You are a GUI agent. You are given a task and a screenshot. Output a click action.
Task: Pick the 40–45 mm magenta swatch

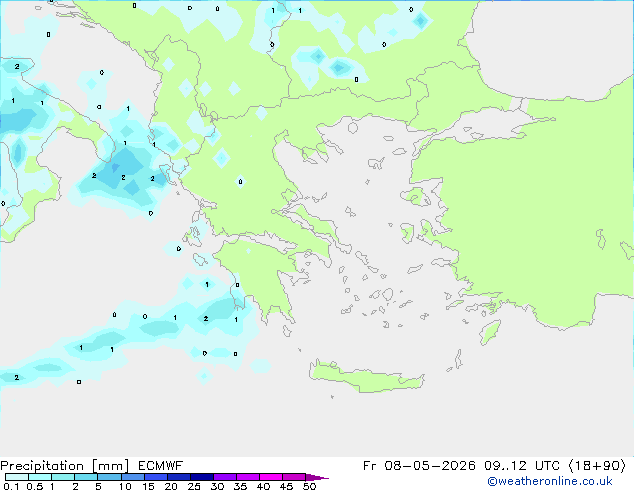pyautogui.click(x=271, y=477)
